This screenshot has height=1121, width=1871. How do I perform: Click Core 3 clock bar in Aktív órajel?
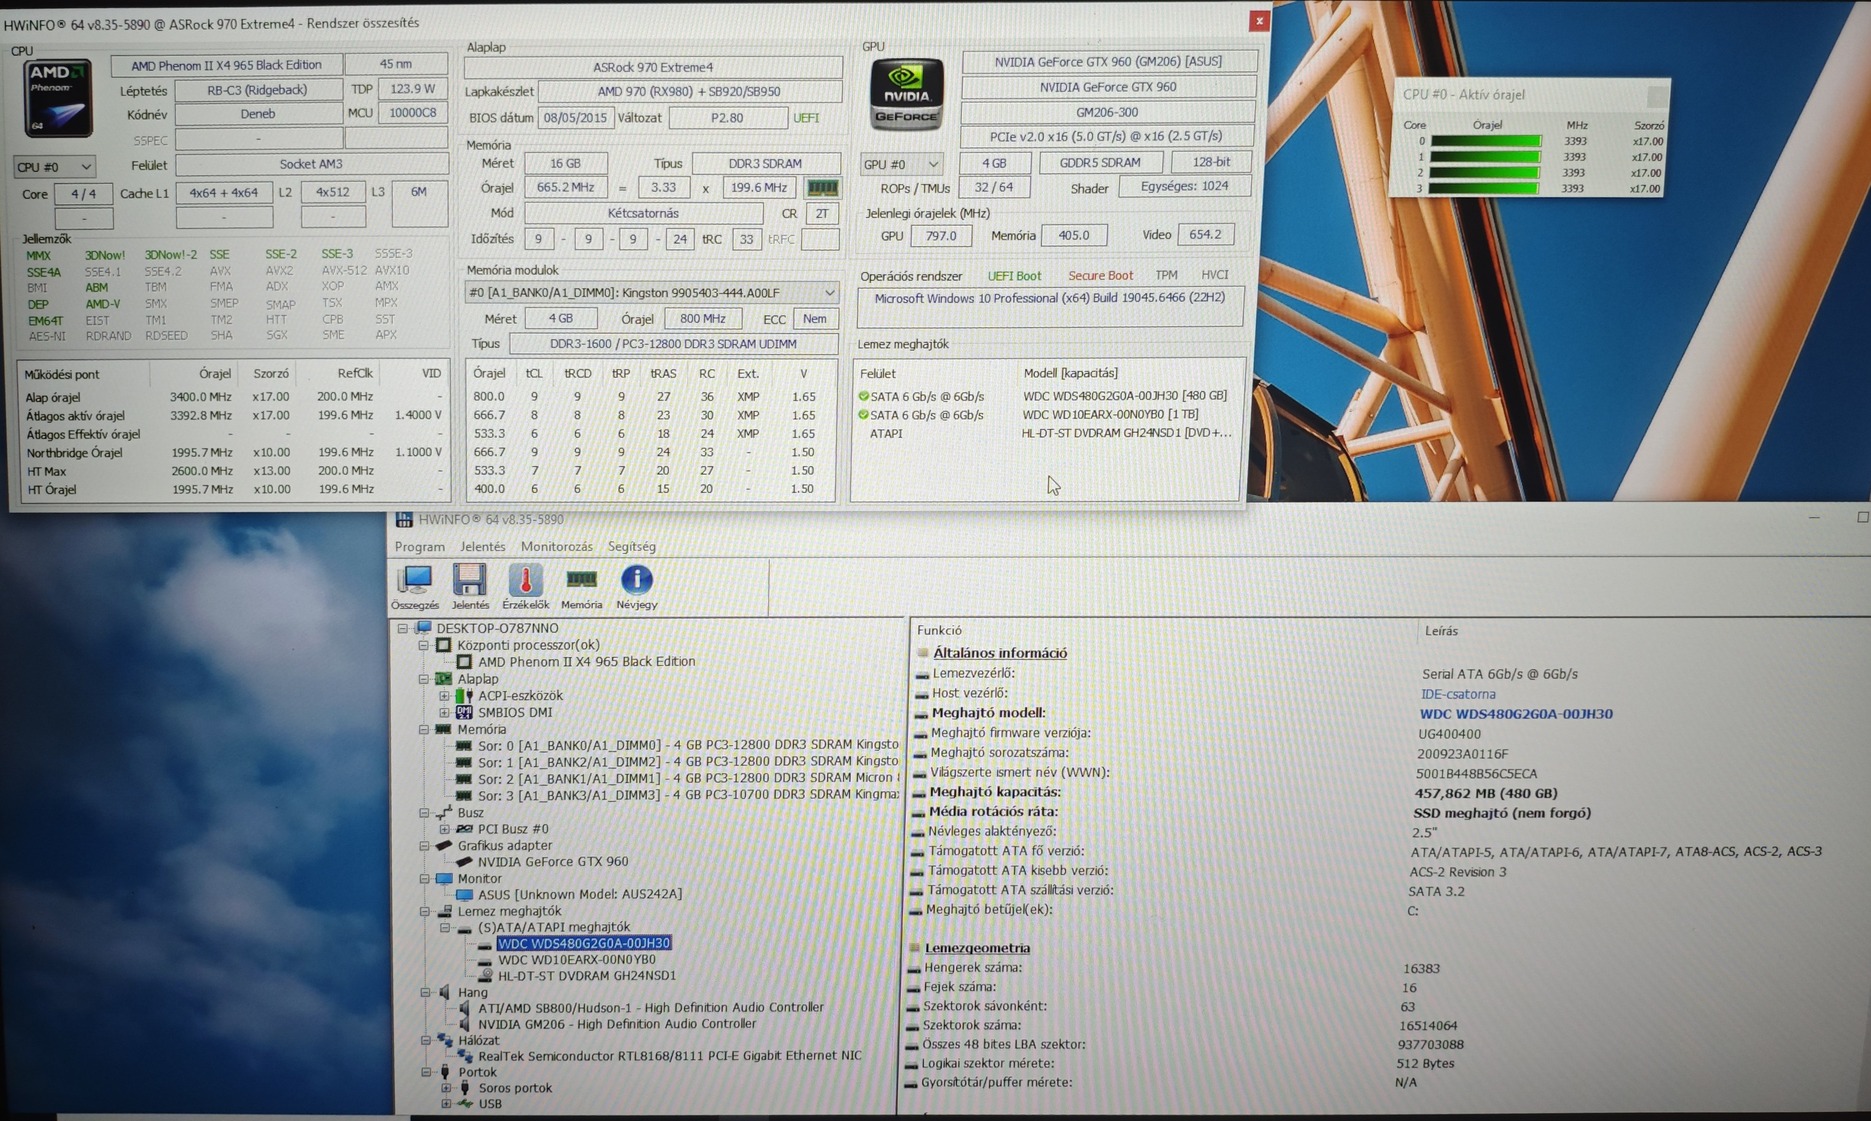click(1484, 188)
